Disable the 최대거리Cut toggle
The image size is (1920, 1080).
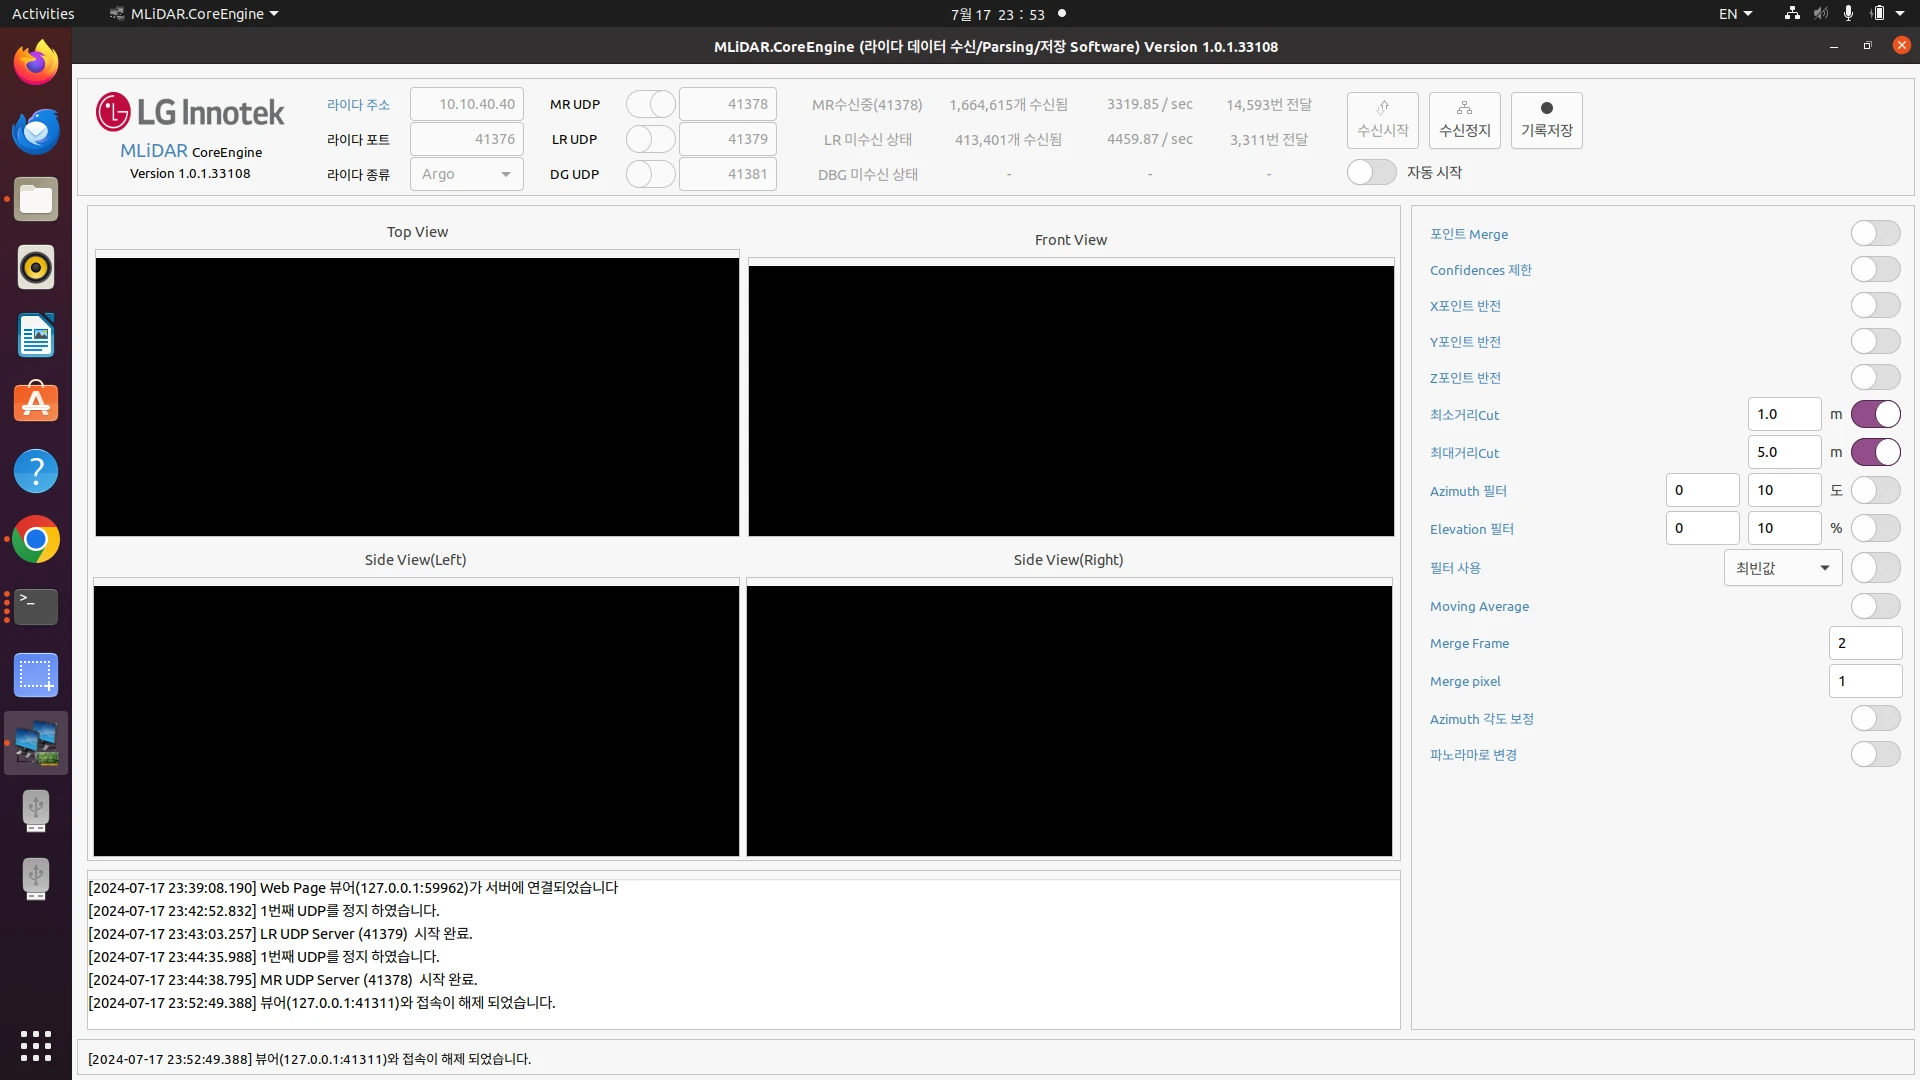[1875, 452]
